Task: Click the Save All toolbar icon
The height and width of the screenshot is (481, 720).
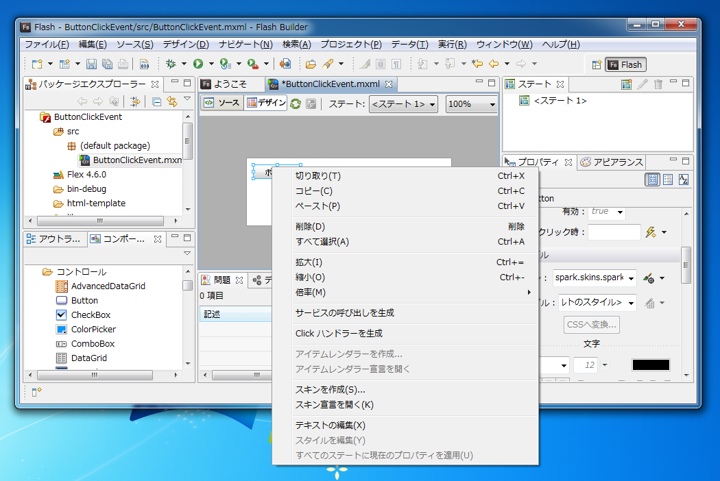Action: (107, 64)
